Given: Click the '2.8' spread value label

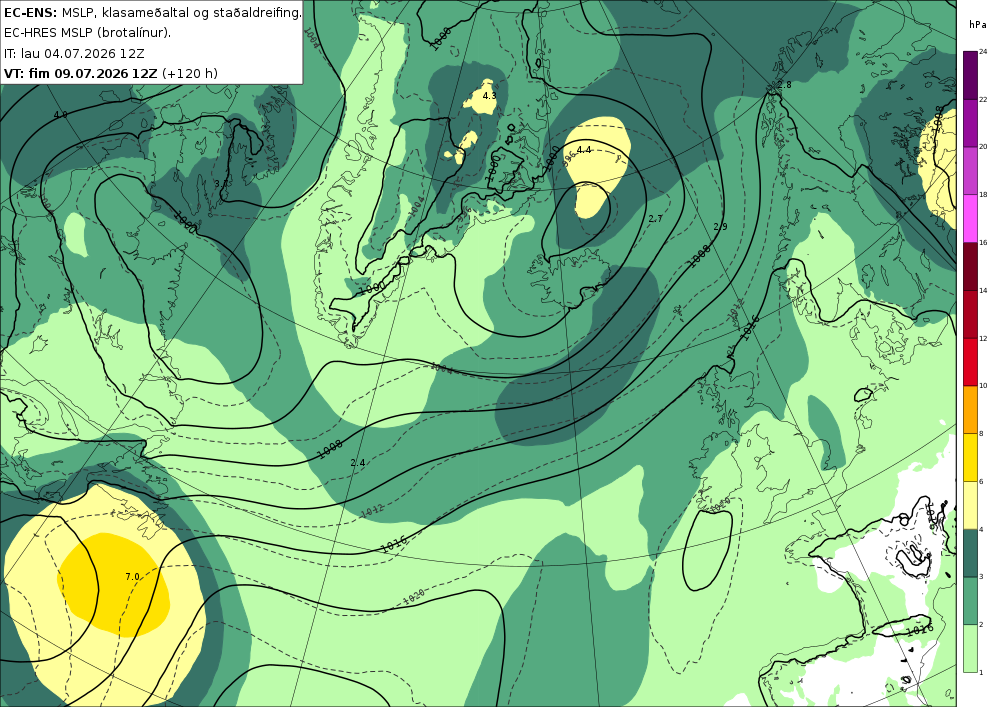Looking at the screenshot, I should pyautogui.click(x=784, y=84).
